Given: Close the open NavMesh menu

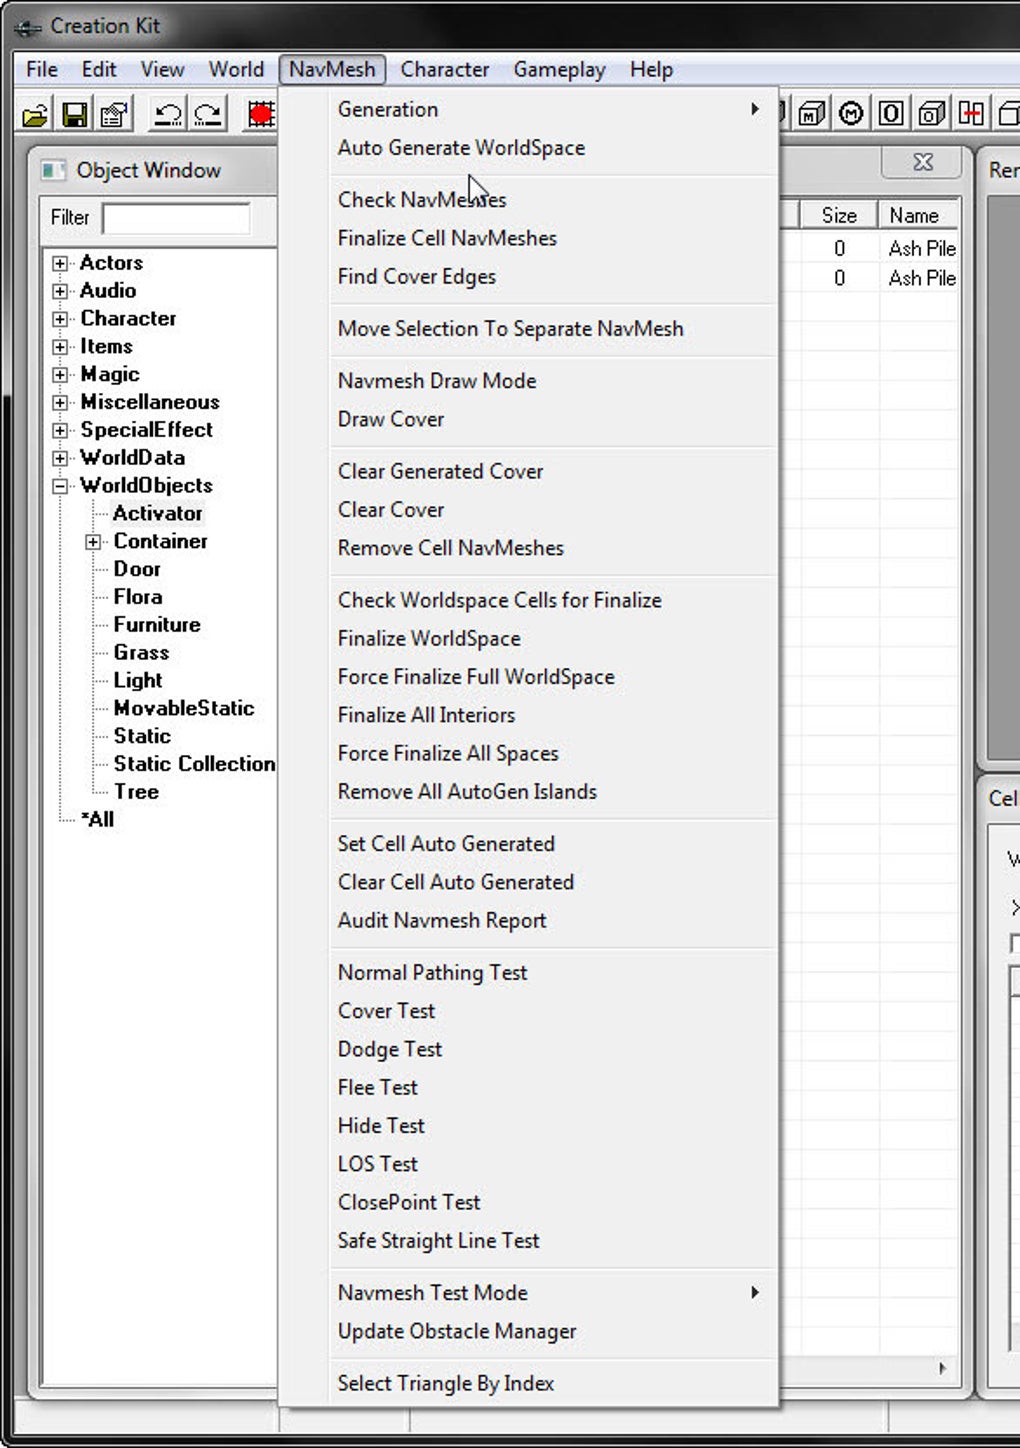Looking at the screenshot, I should (x=332, y=69).
